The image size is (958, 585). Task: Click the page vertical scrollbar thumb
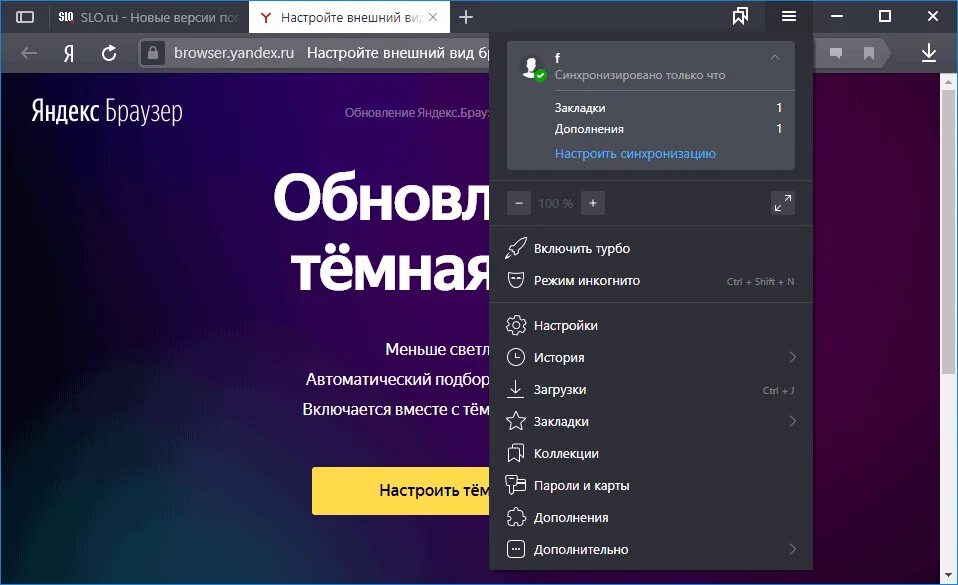click(948, 231)
